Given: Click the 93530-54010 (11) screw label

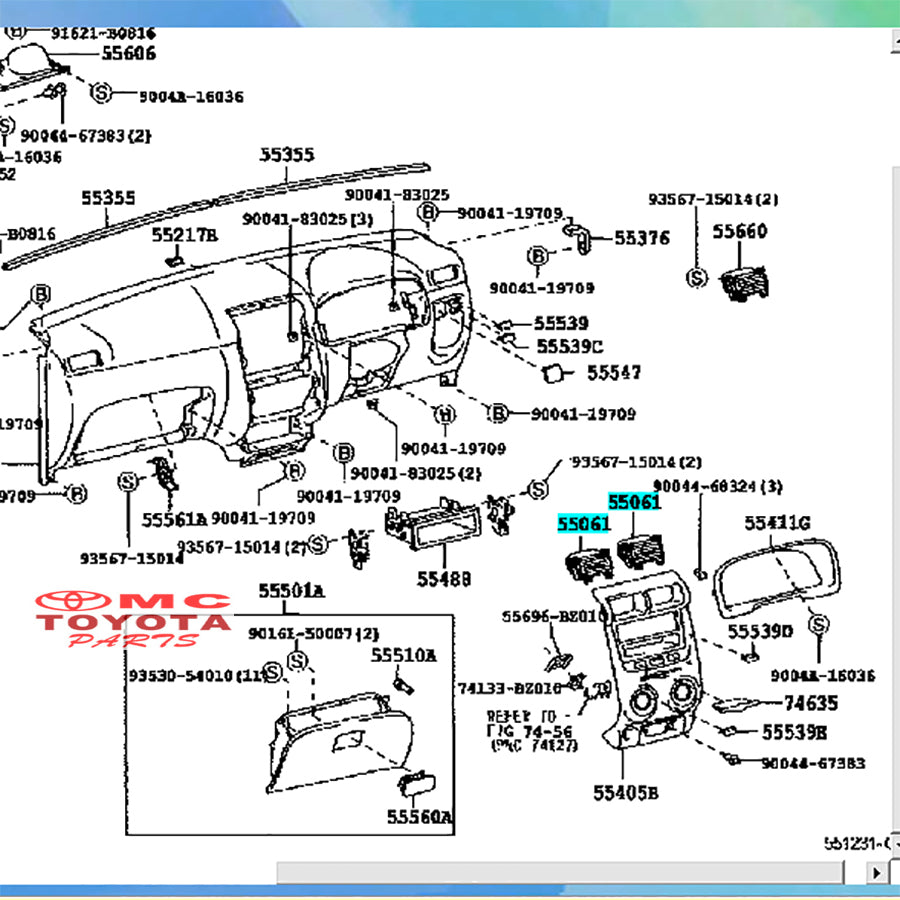Looking at the screenshot, I should [198, 675].
